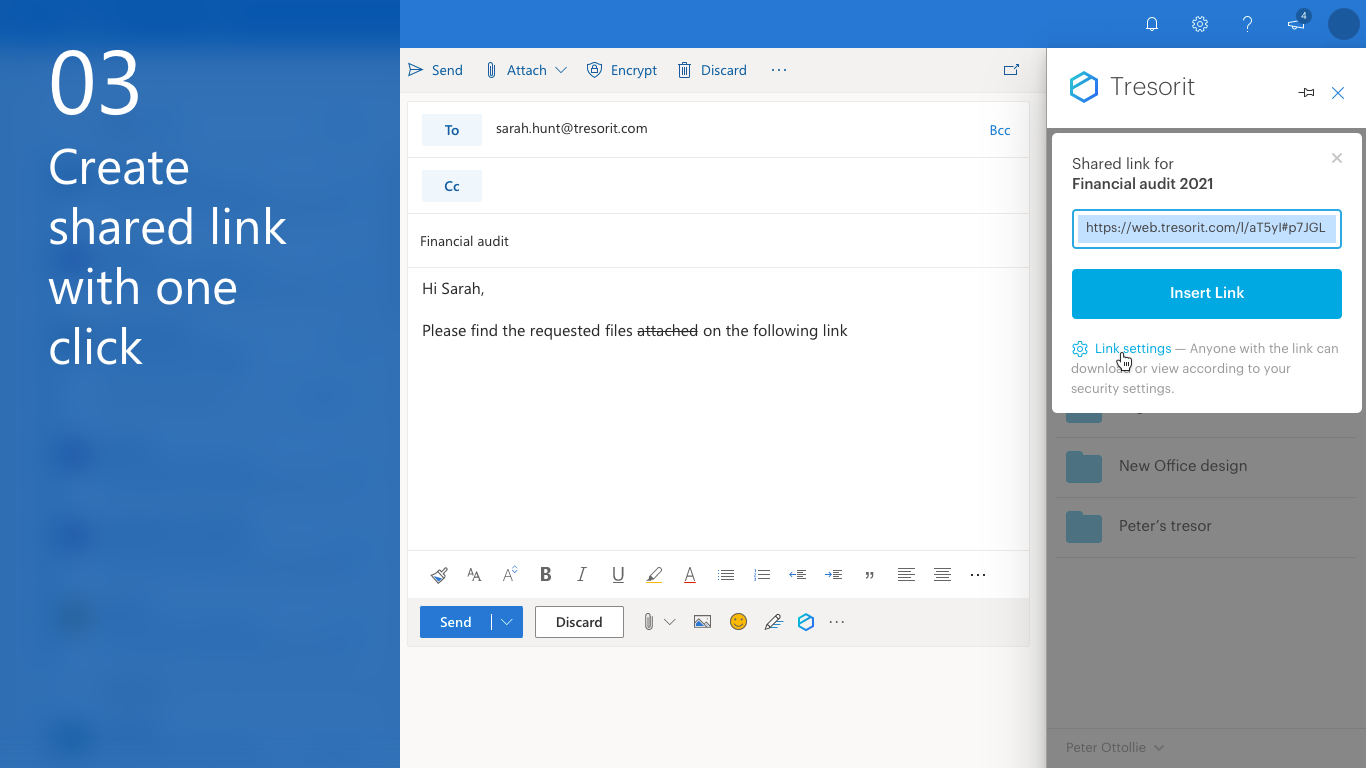Apply quote formatting
Viewport: 1366px width, 768px height.
pyautogui.click(x=869, y=575)
